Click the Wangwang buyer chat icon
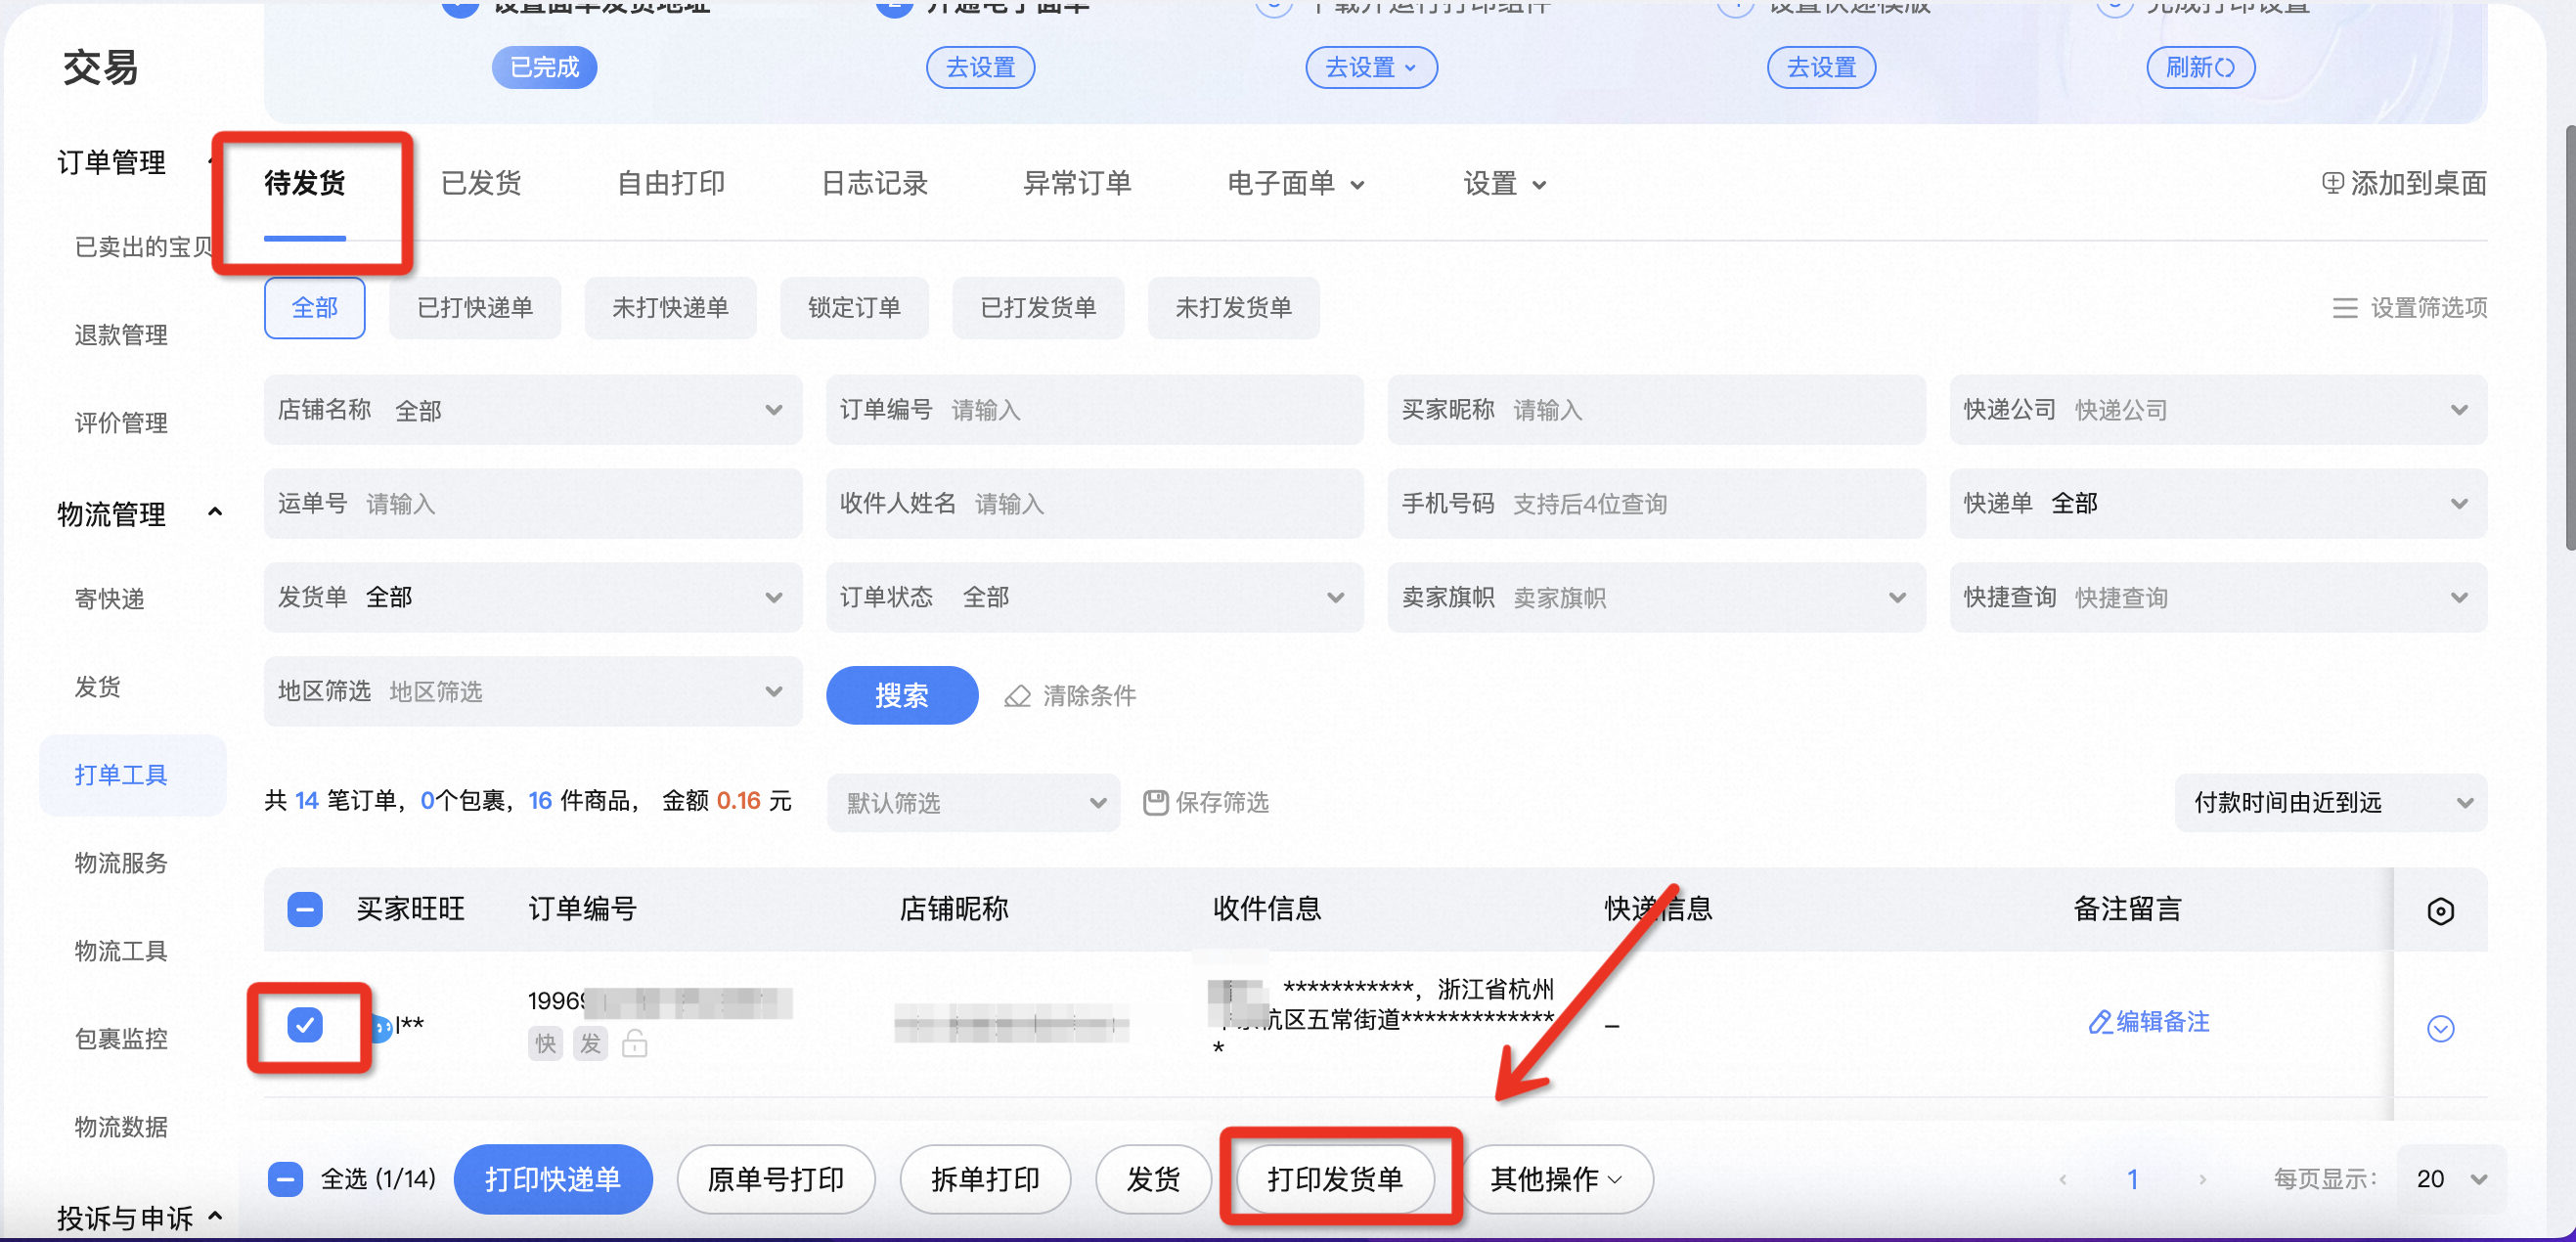Screen dimensions: 2576x1242 tap(380, 1027)
